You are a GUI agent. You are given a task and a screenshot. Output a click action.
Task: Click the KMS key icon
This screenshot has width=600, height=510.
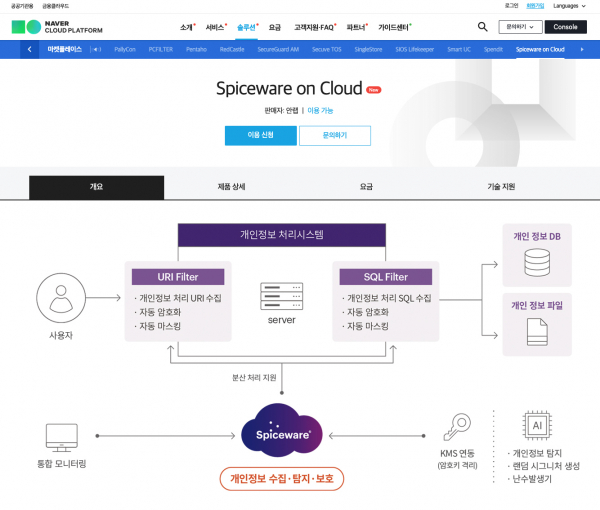[461, 426]
